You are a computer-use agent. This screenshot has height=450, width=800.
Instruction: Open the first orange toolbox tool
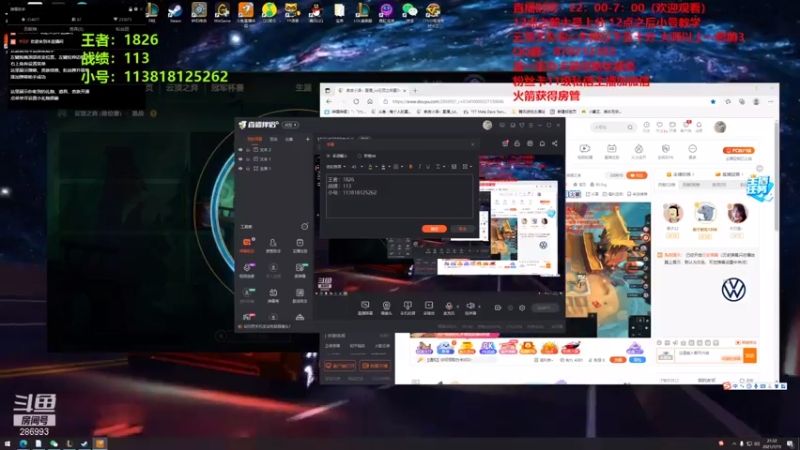click(247, 242)
